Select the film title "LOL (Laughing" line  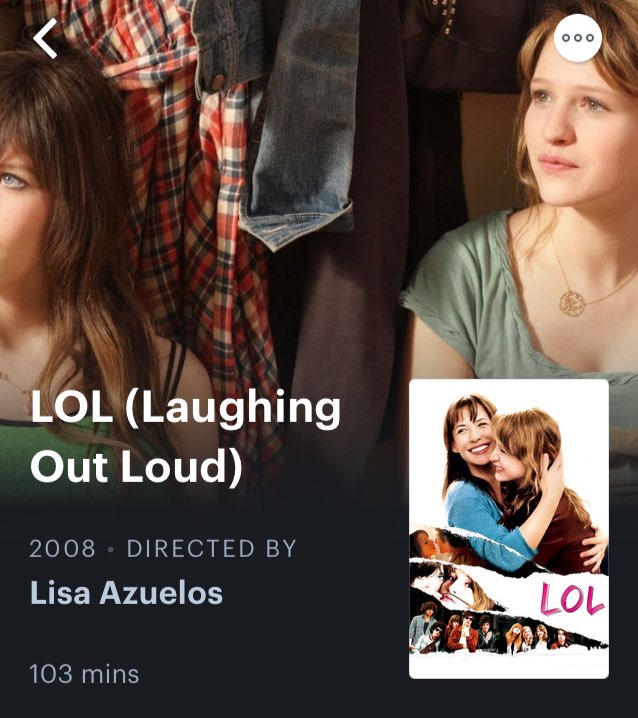[x=185, y=408]
